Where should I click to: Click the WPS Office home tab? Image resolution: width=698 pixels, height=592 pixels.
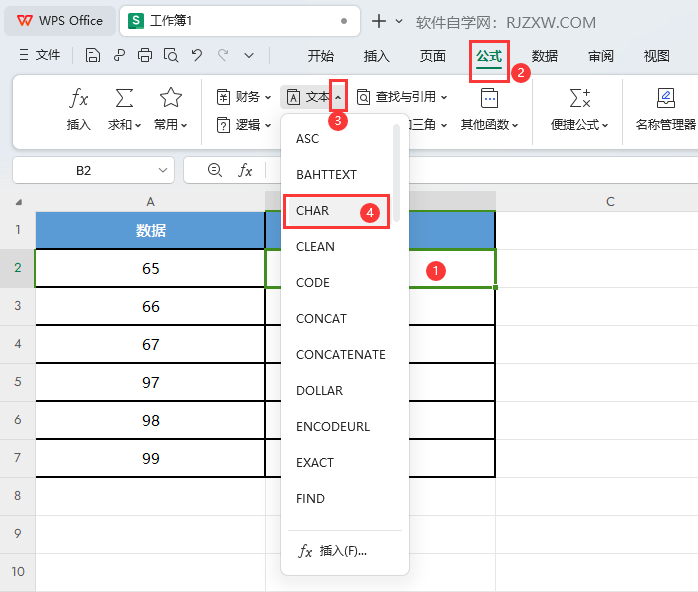tap(60, 21)
